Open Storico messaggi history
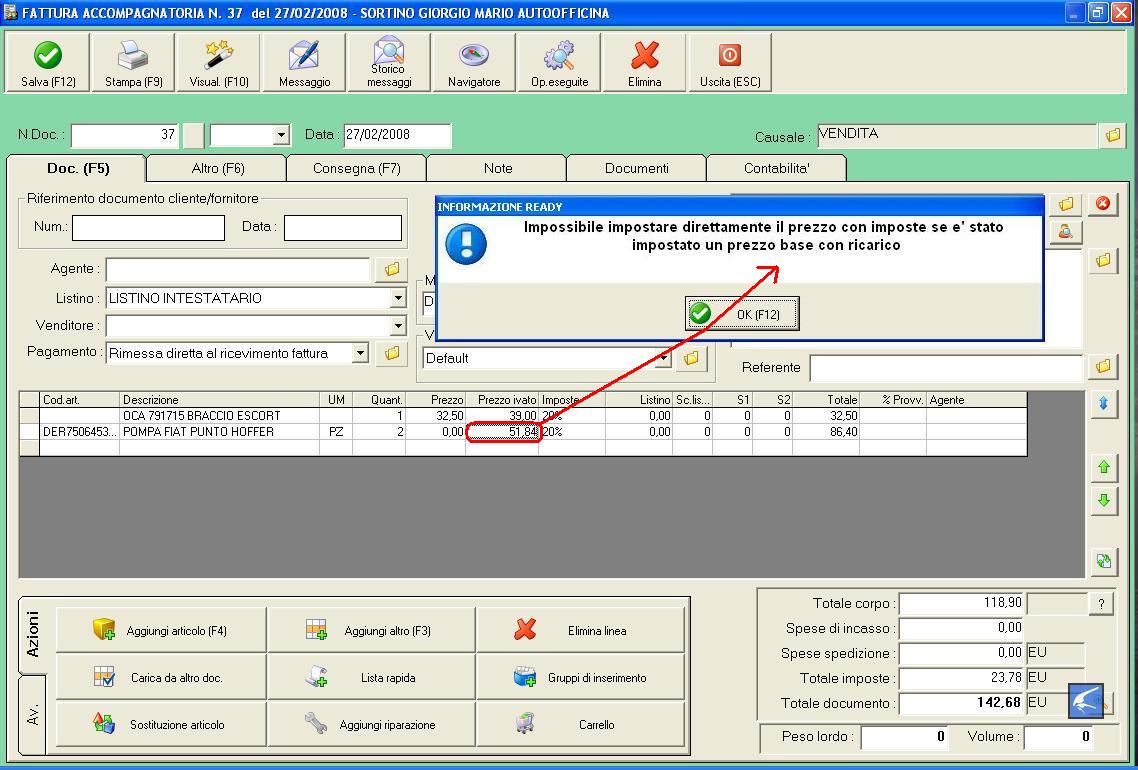The height and width of the screenshot is (770, 1138). (389, 62)
